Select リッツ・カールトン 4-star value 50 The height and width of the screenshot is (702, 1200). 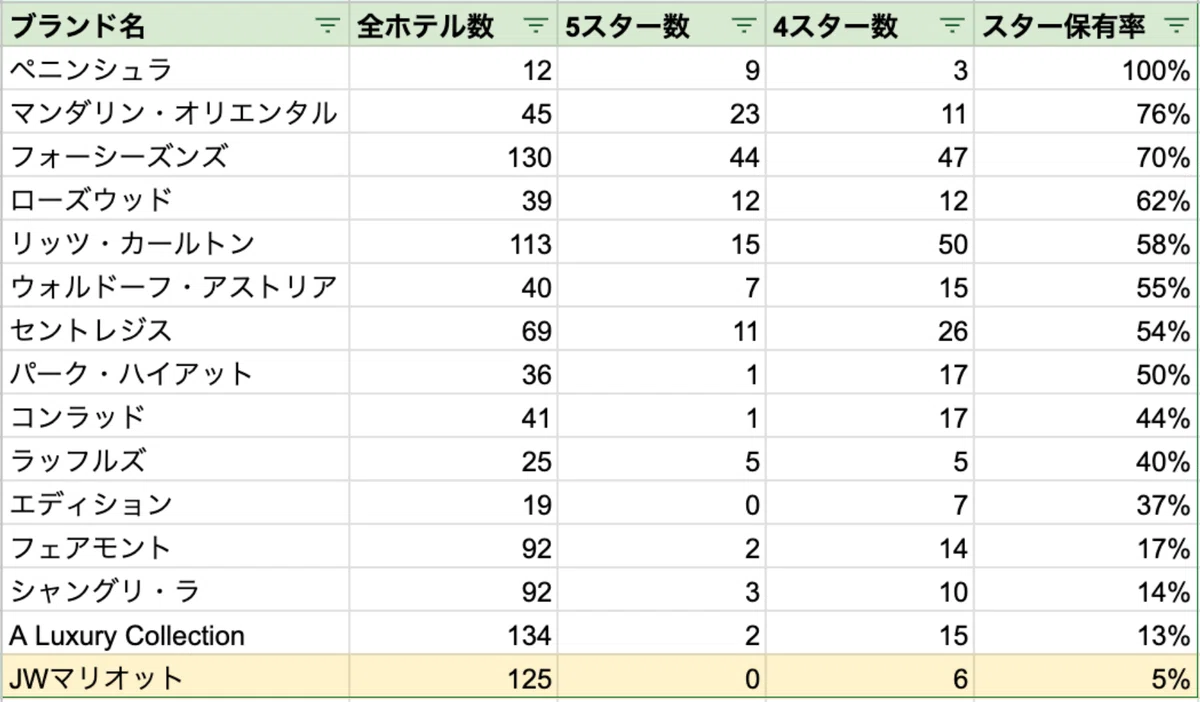[869, 244]
